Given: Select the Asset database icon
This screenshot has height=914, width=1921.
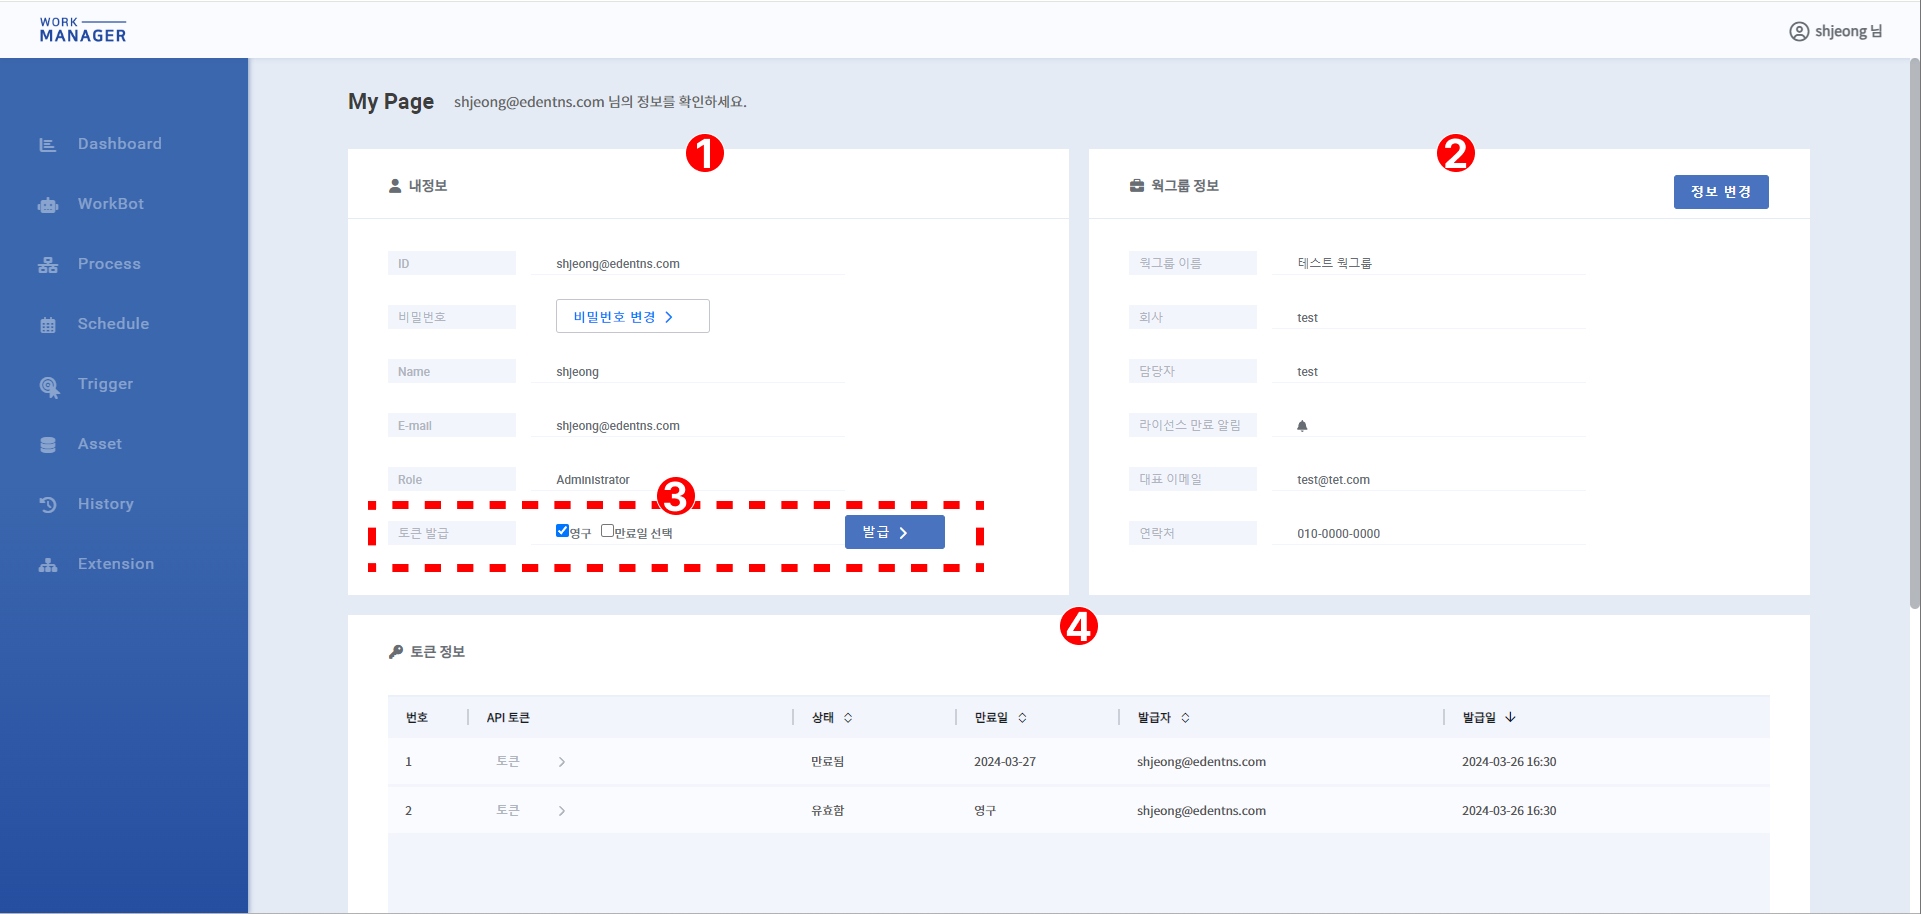Looking at the screenshot, I should click(x=47, y=445).
